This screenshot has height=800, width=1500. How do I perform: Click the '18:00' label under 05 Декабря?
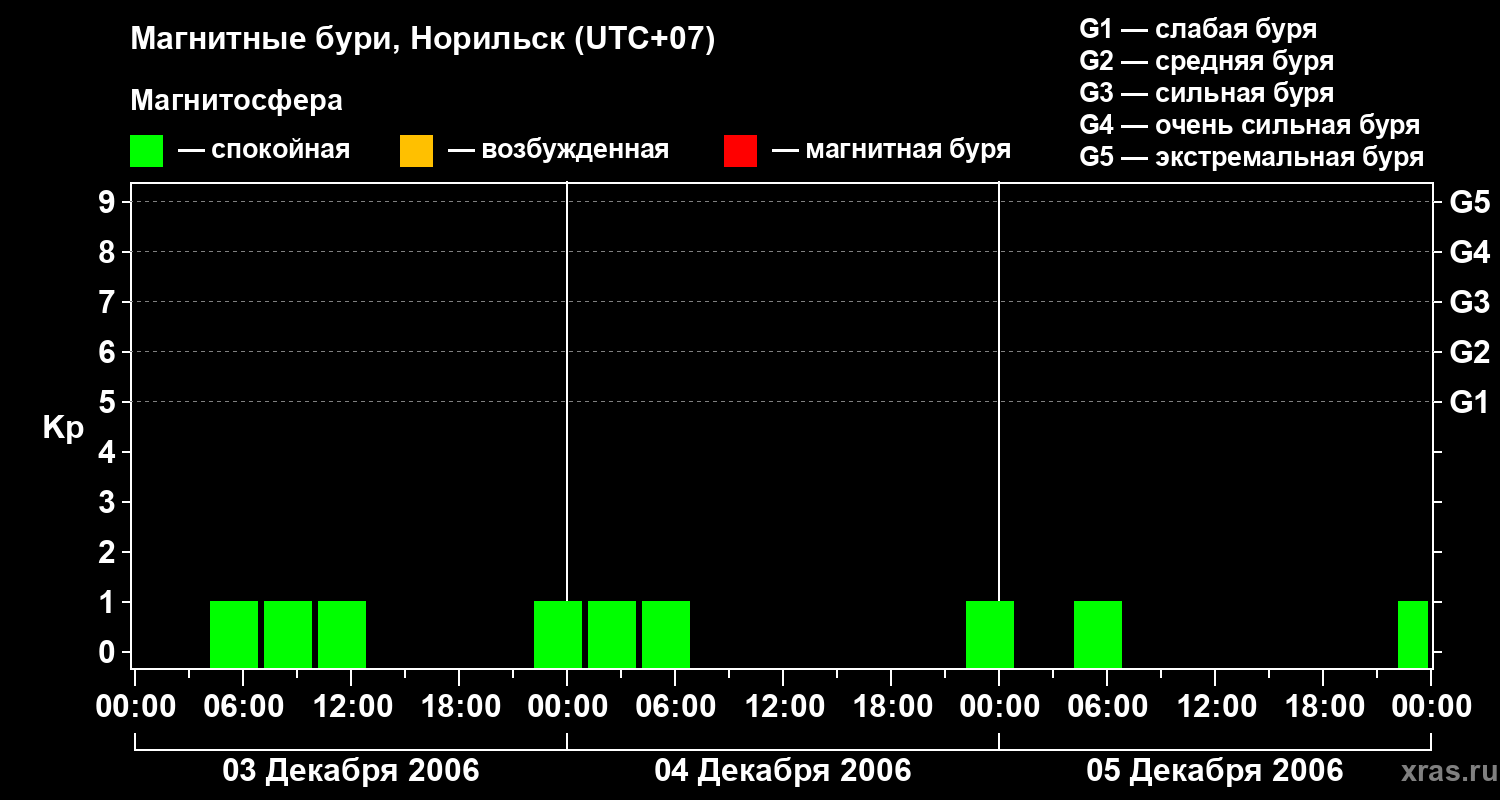tap(1323, 706)
